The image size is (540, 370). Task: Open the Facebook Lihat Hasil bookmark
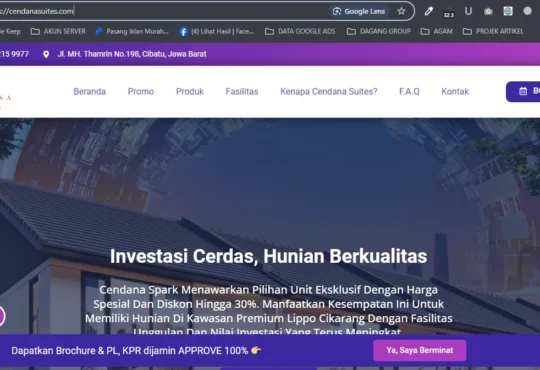(x=216, y=32)
